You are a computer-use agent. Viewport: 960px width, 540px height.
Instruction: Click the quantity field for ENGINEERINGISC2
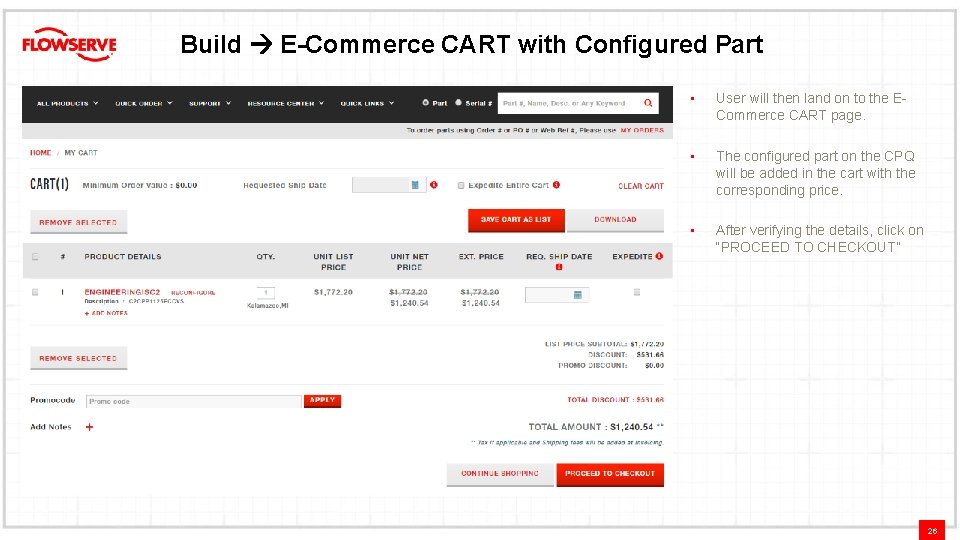point(266,293)
